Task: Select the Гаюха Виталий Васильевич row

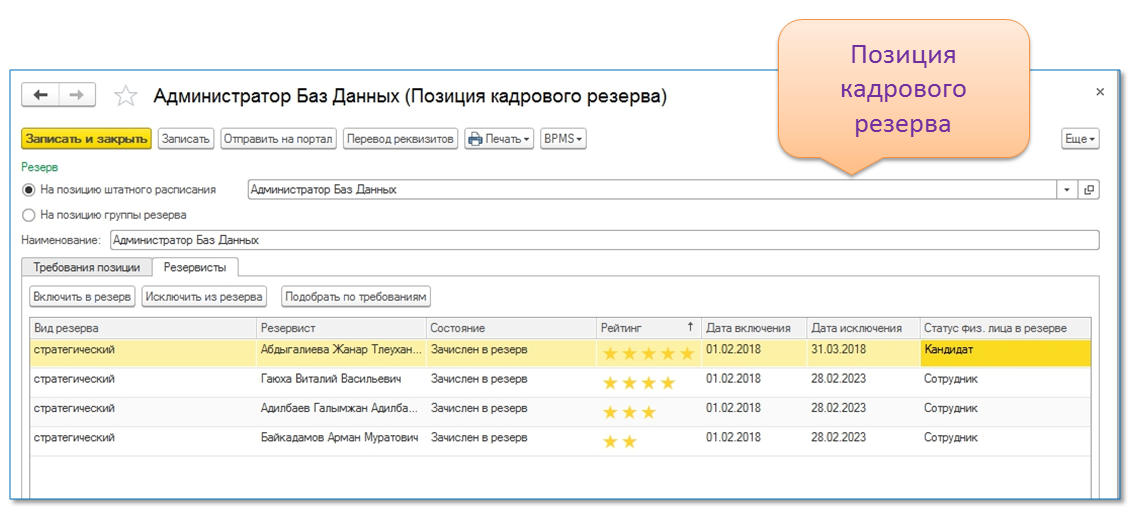Action: (331, 380)
